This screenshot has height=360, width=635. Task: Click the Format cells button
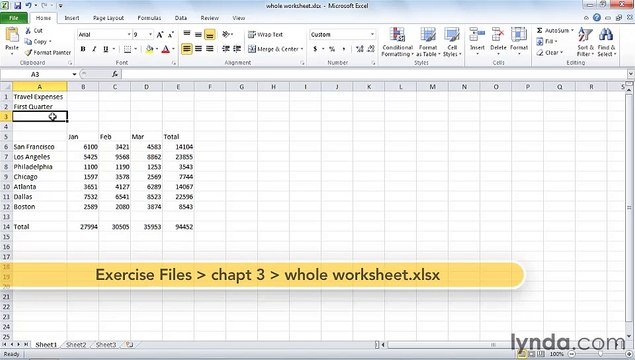click(x=519, y=41)
